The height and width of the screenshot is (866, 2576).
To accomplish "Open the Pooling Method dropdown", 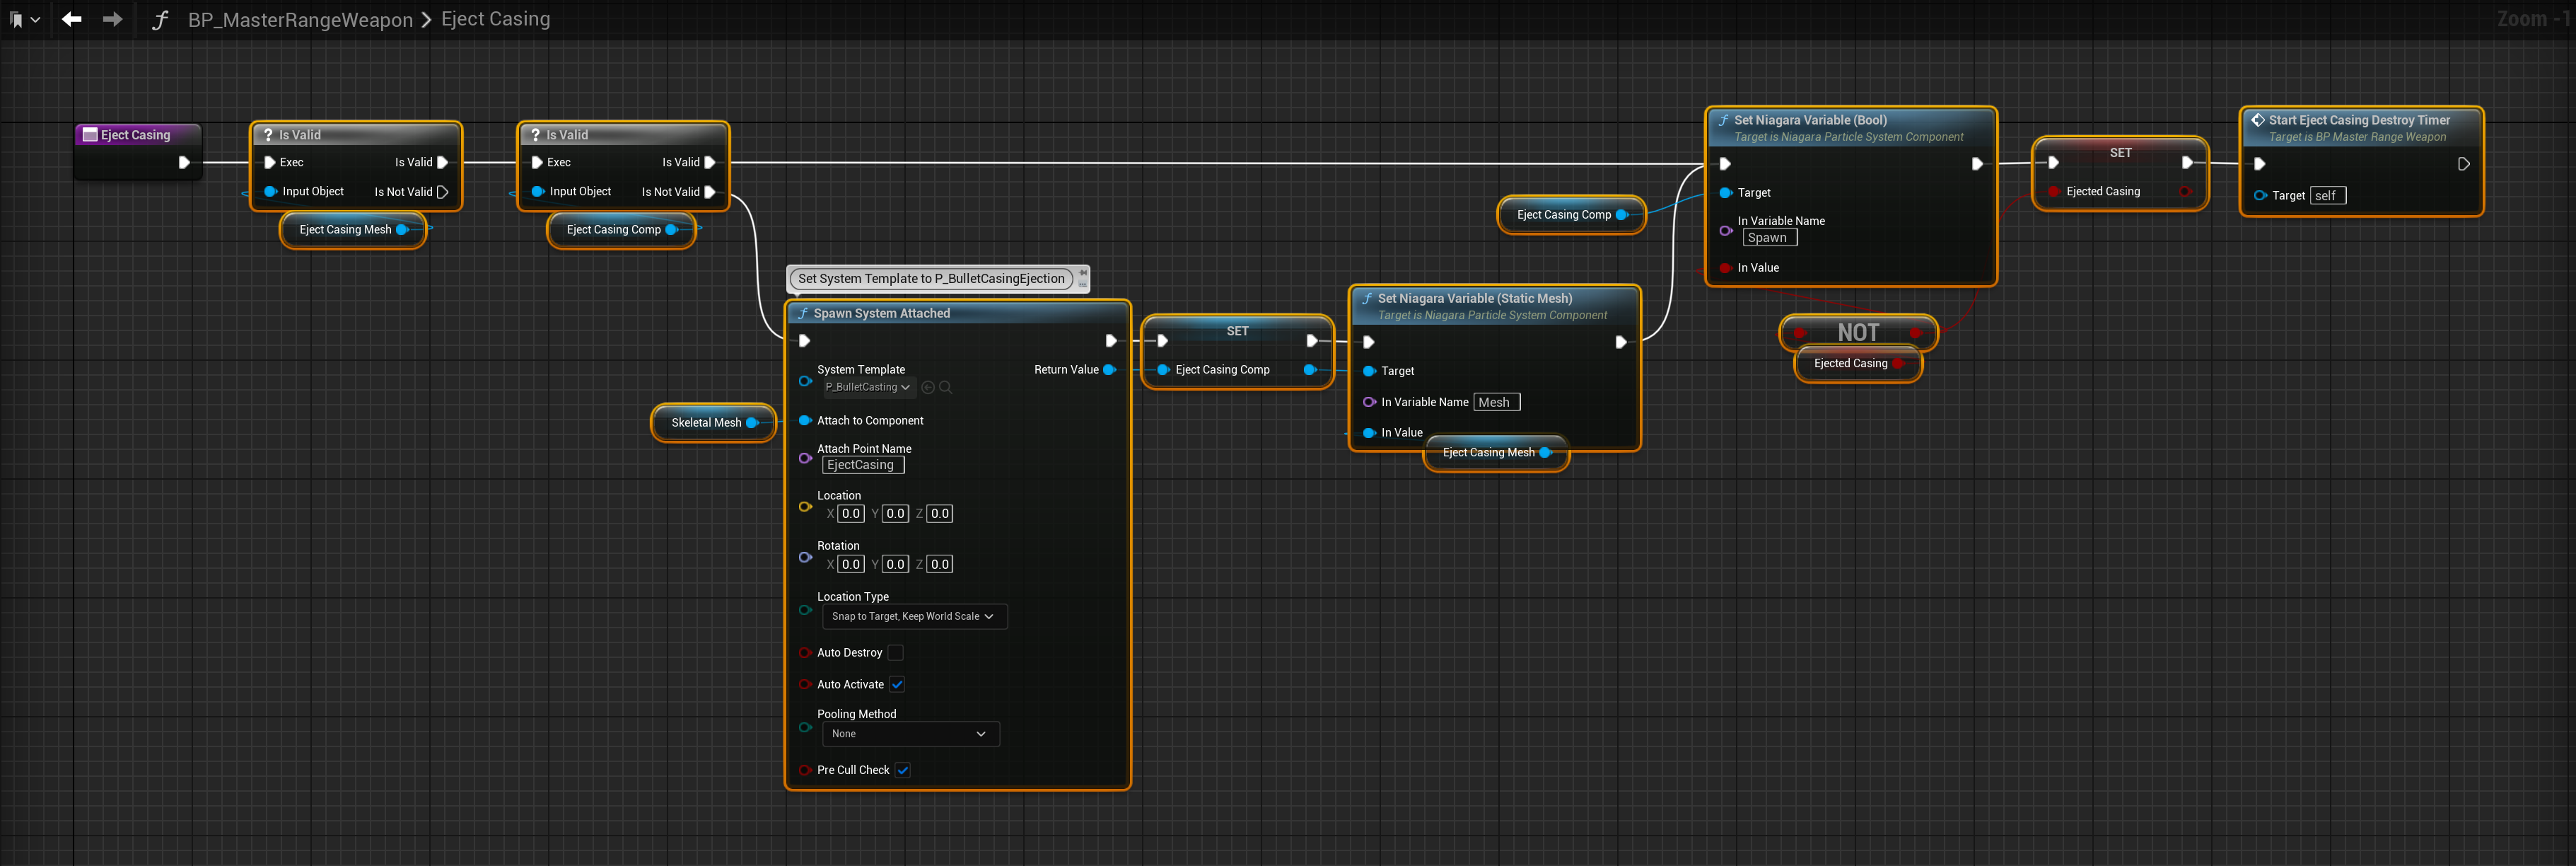I will coord(909,734).
